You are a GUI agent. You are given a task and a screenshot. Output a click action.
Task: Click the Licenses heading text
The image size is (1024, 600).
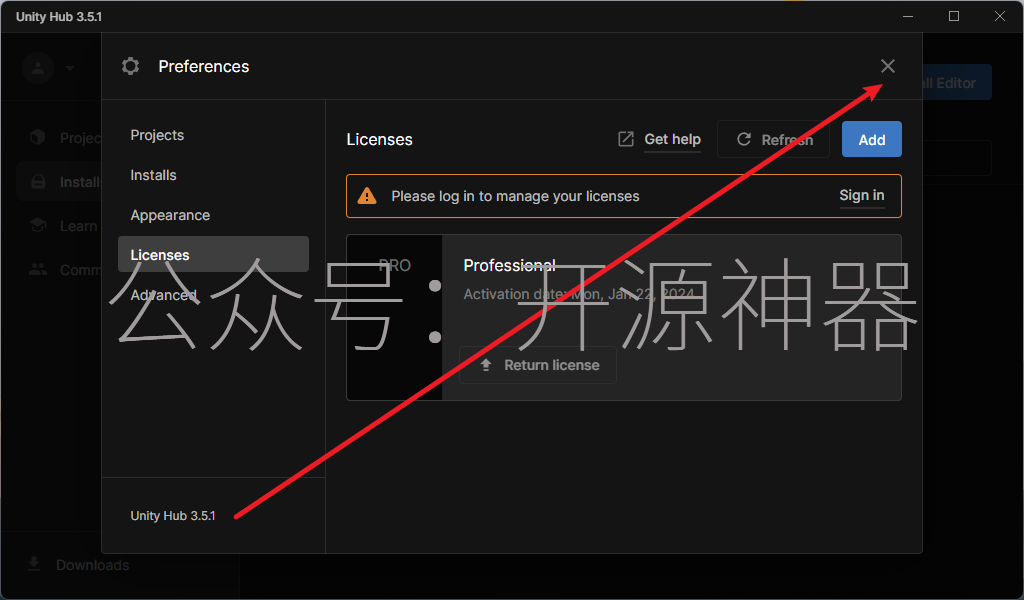tap(379, 140)
